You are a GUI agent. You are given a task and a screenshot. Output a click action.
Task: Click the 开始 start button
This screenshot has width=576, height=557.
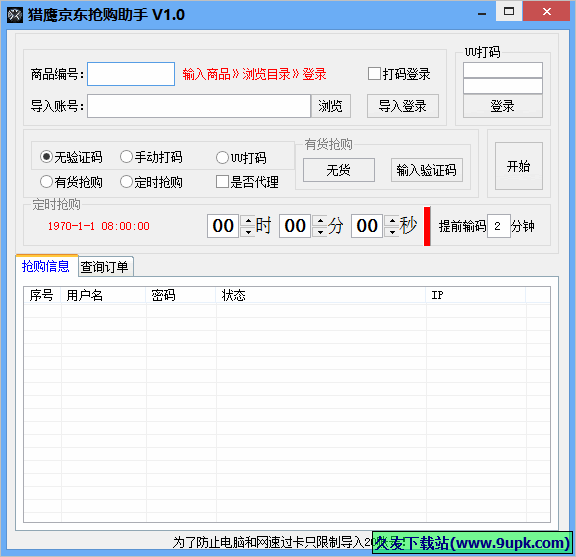pyautogui.click(x=518, y=166)
